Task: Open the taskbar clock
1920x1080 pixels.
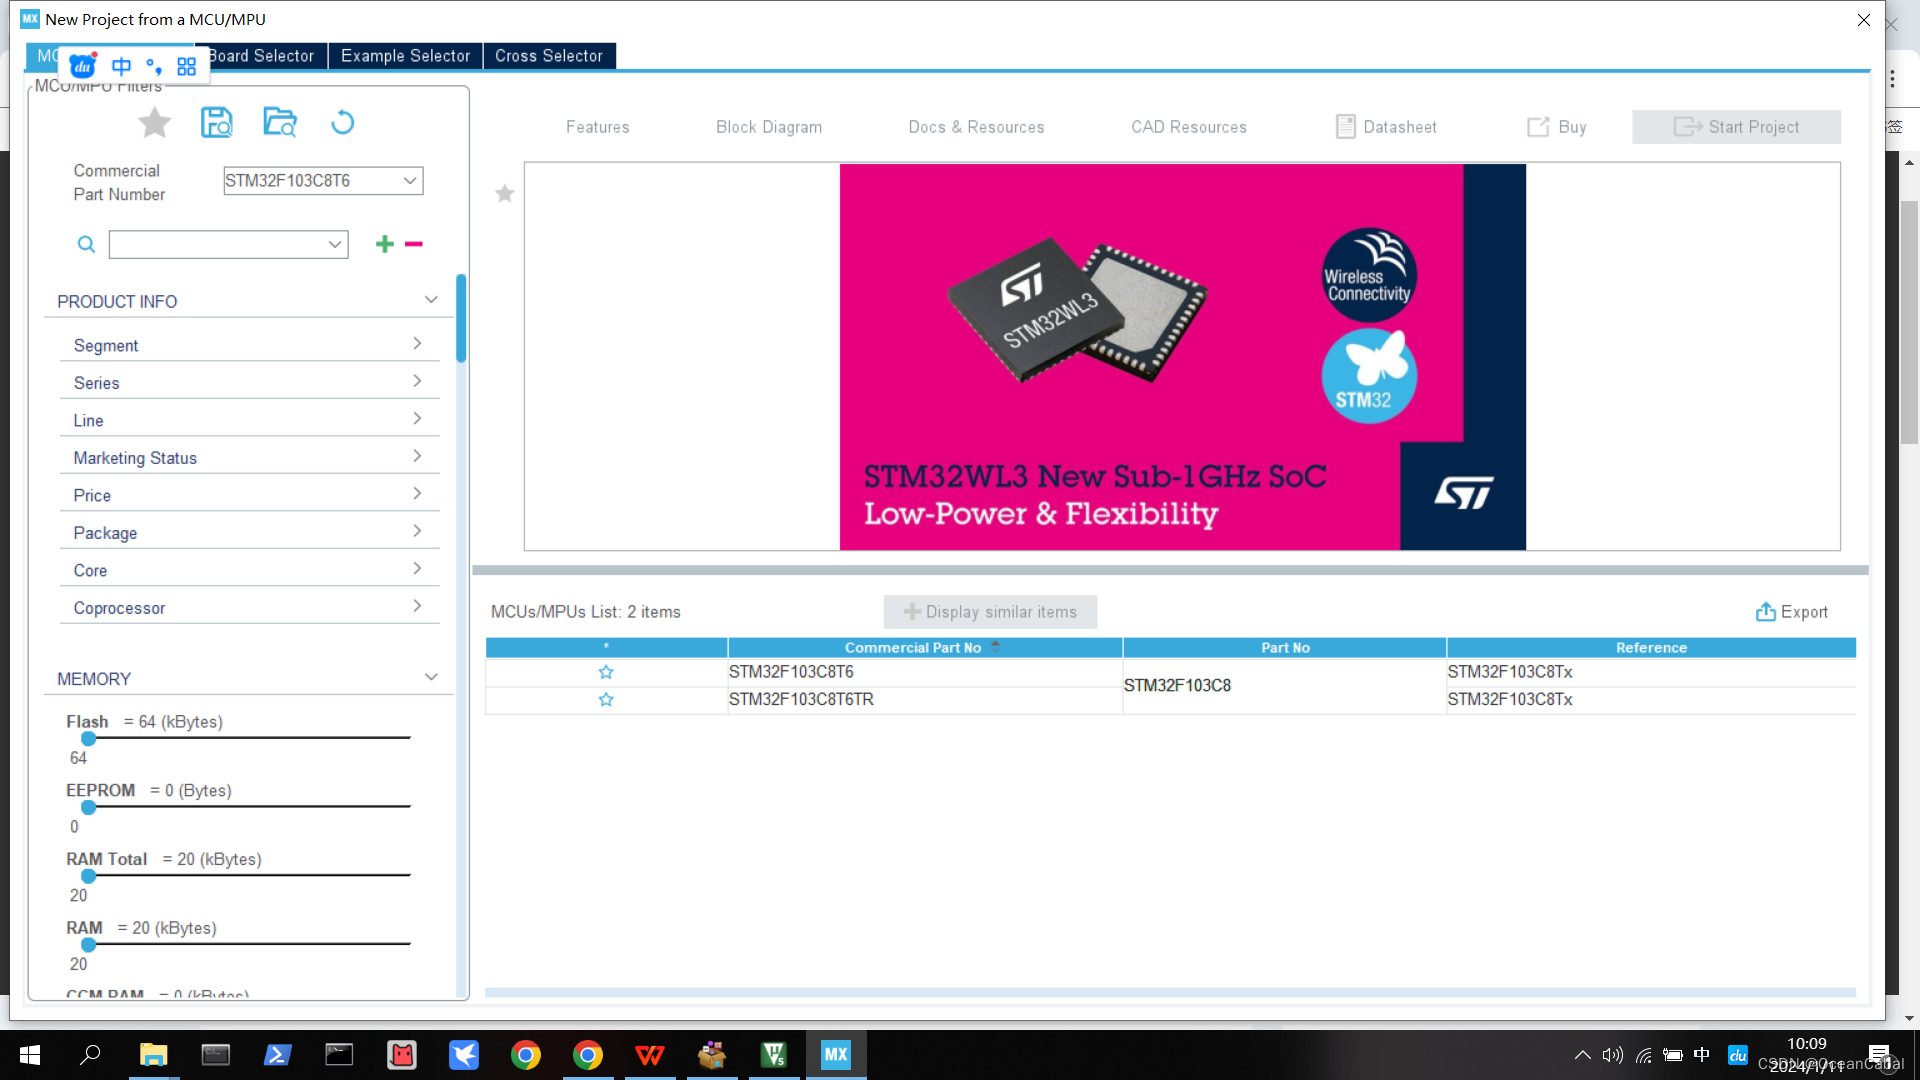Action: pos(1806,1055)
